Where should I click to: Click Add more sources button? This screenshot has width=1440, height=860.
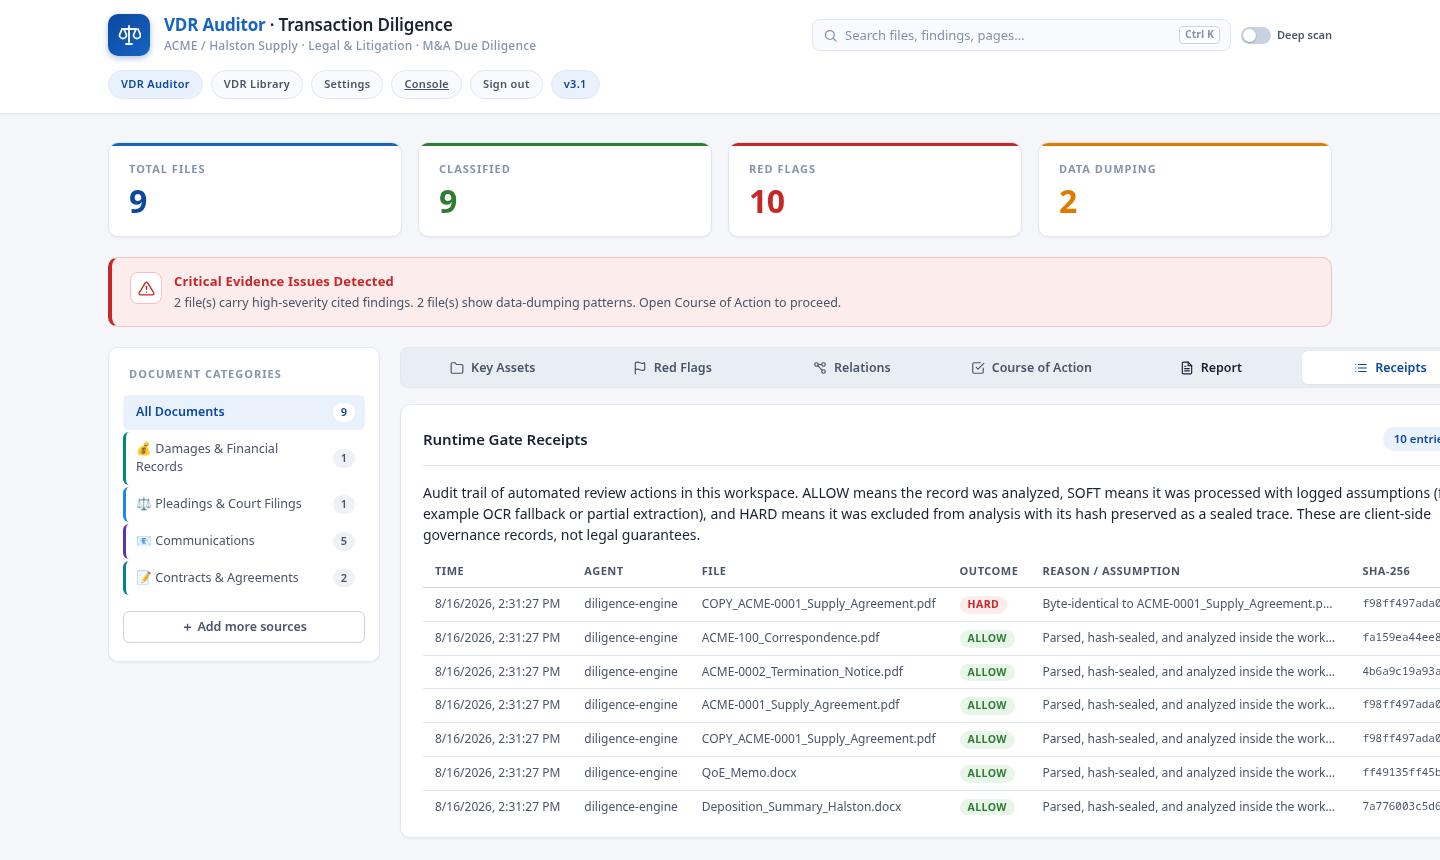[244, 627]
